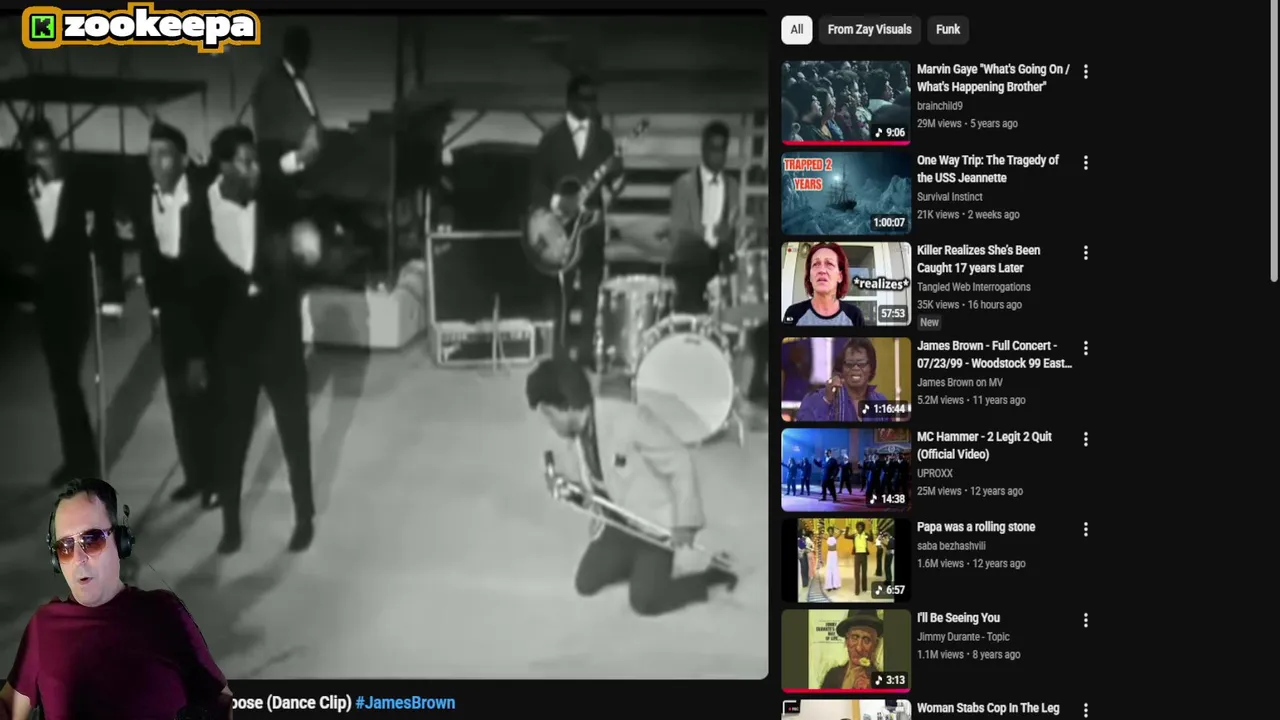Open I'll Be Seeing You title

(958, 618)
